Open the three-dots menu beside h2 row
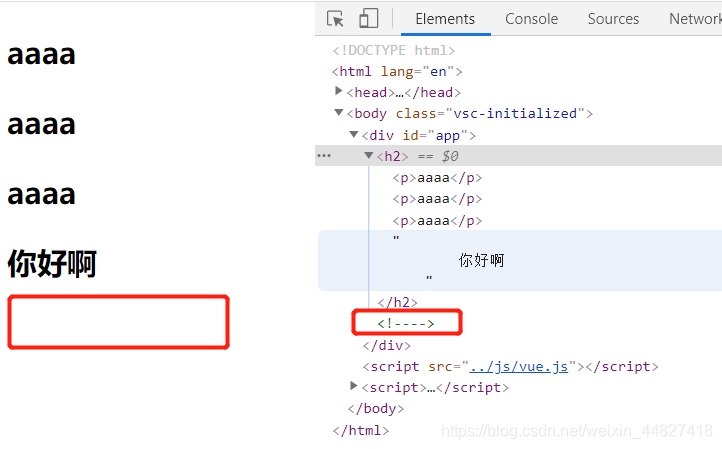 point(324,156)
